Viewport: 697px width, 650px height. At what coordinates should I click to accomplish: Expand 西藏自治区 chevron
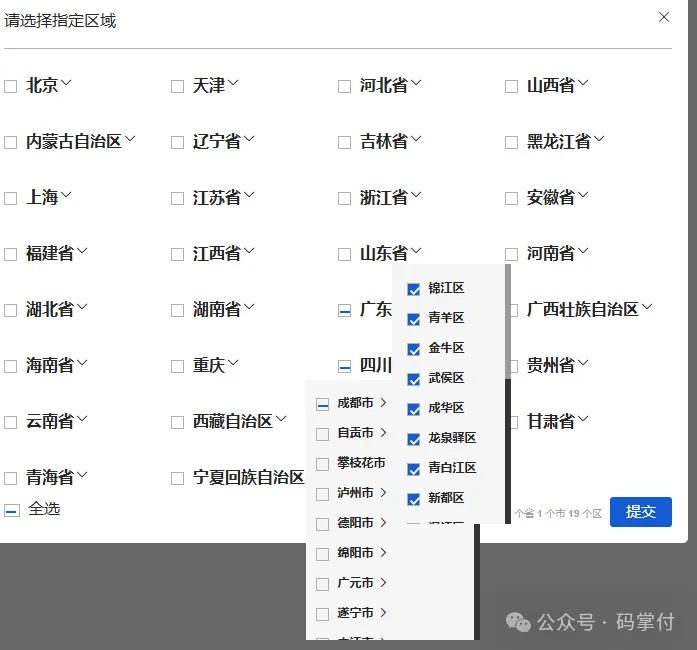point(281,418)
